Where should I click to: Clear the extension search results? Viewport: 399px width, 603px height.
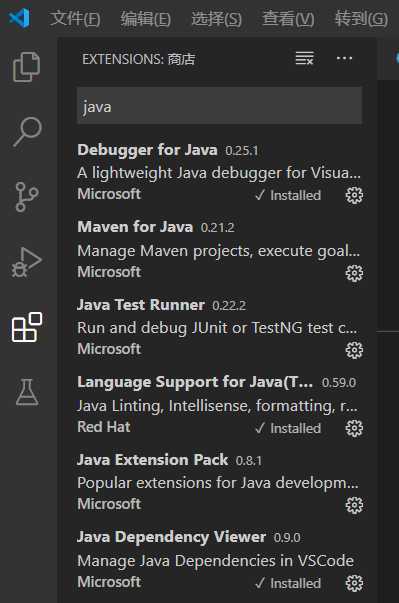point(304,58)
